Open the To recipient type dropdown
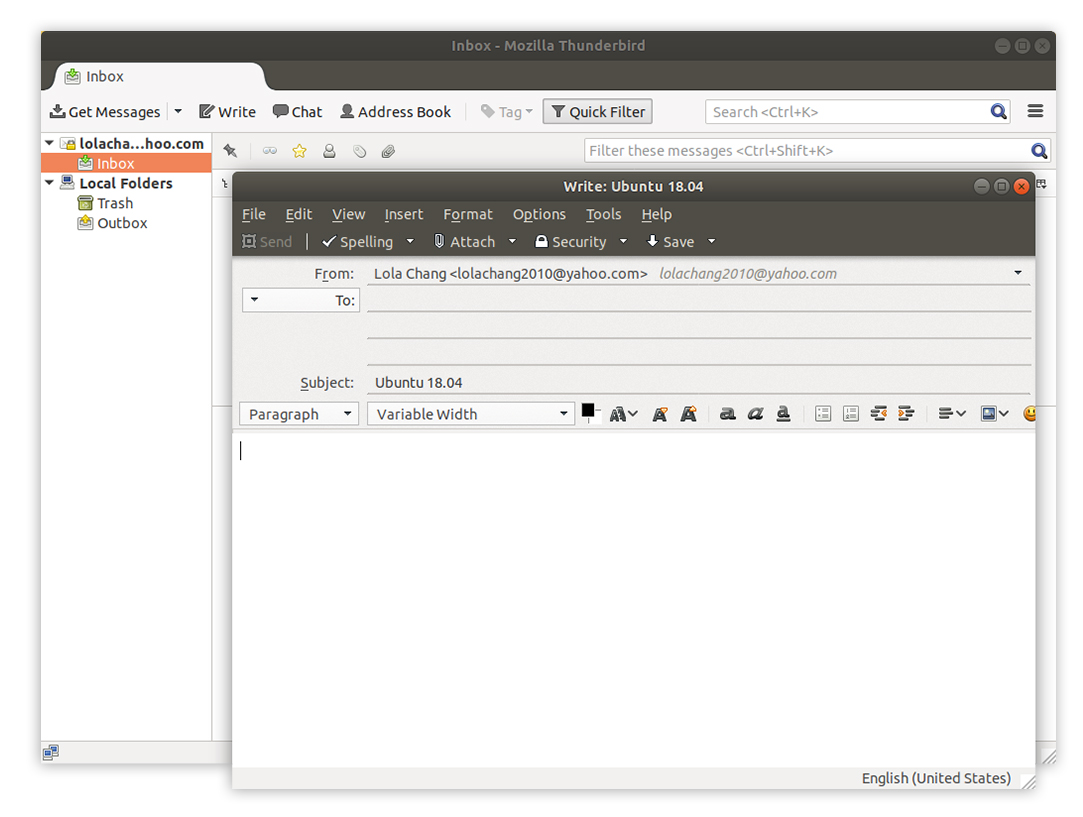The width and height of the screenshot is (1083, 817). (300, 300)
